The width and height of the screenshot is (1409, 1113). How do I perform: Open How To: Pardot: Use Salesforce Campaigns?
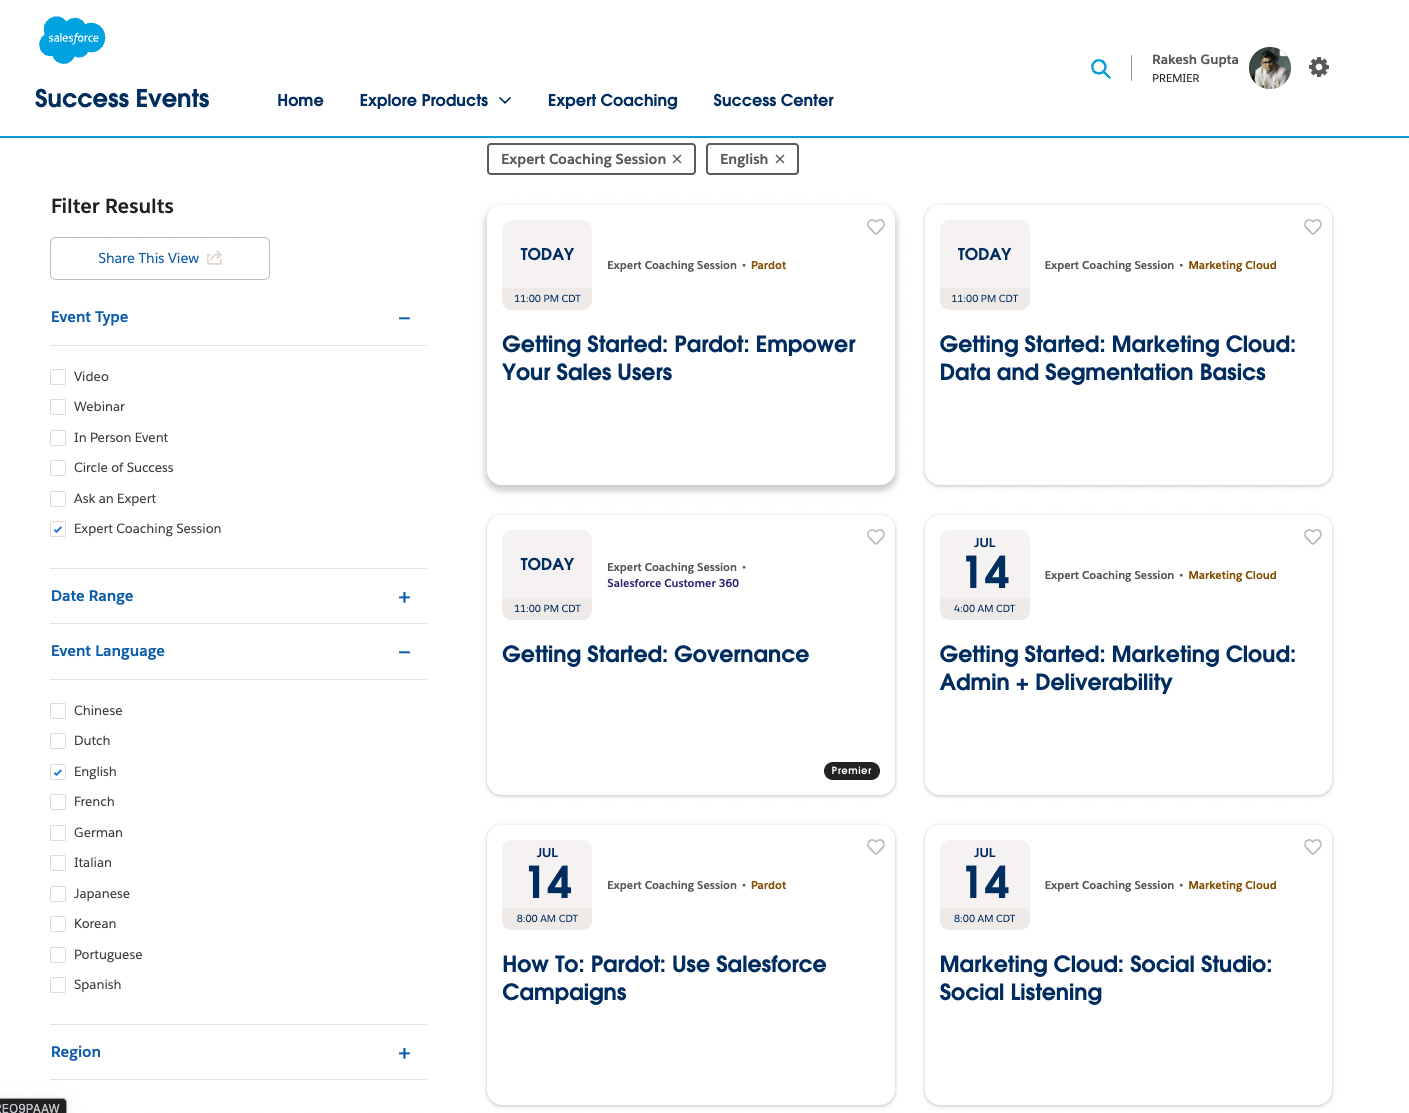click(x=664, y=978)
